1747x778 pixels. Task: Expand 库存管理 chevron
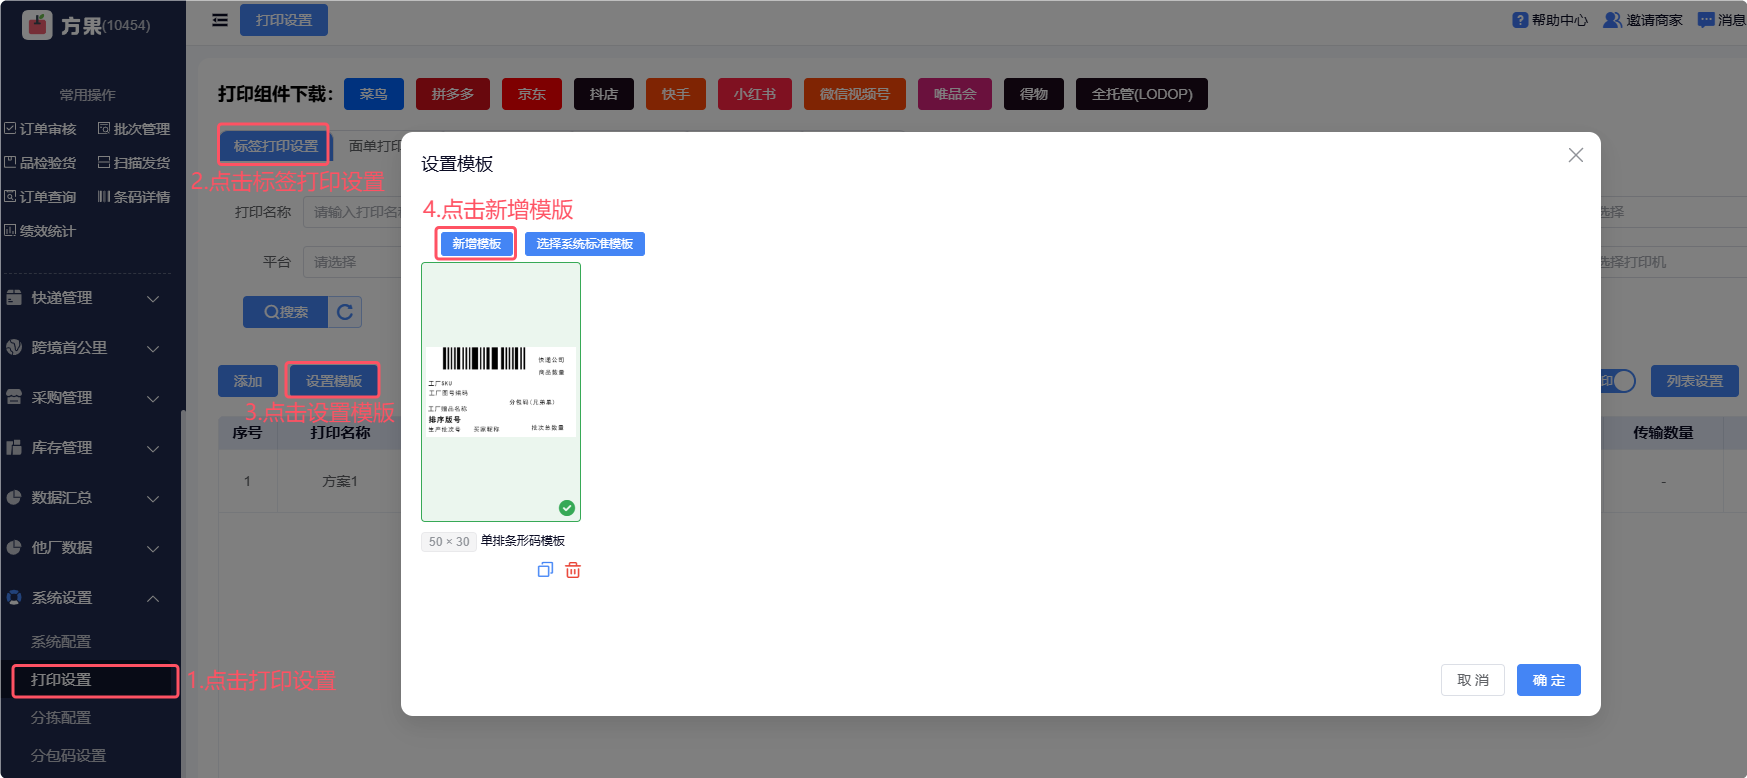pyautogui.click(x=153, y=448)
